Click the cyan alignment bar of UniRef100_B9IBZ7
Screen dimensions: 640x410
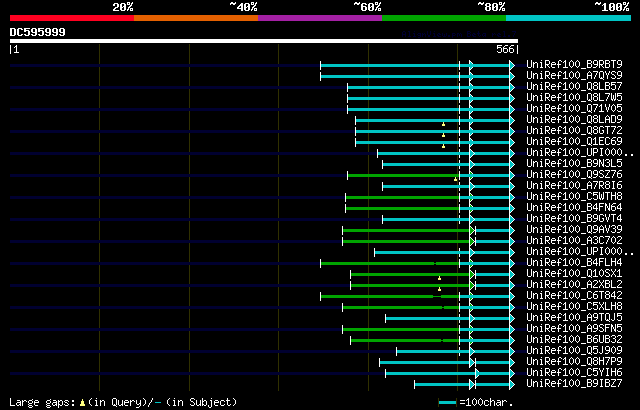click(x=464, y=385)
